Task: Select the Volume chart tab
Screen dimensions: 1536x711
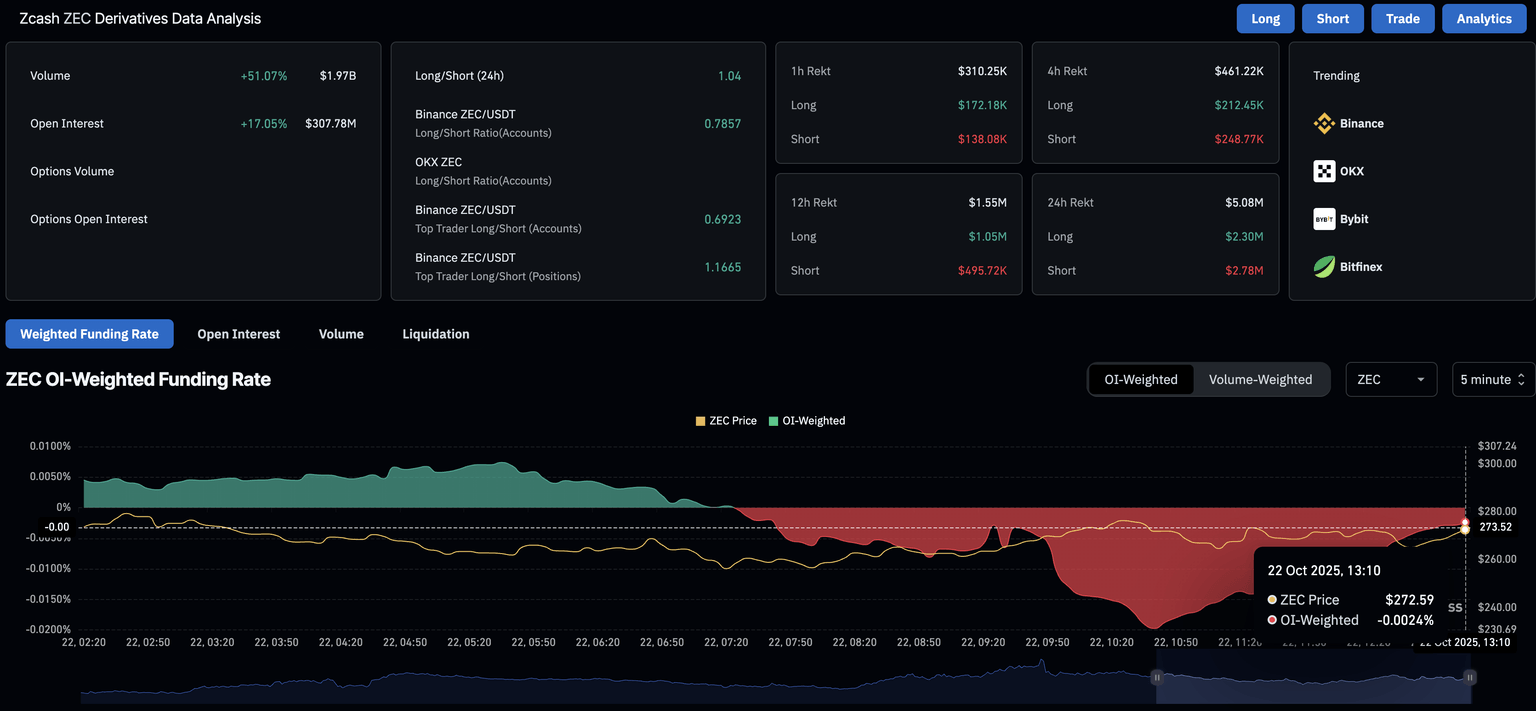Action: point(341,334)
